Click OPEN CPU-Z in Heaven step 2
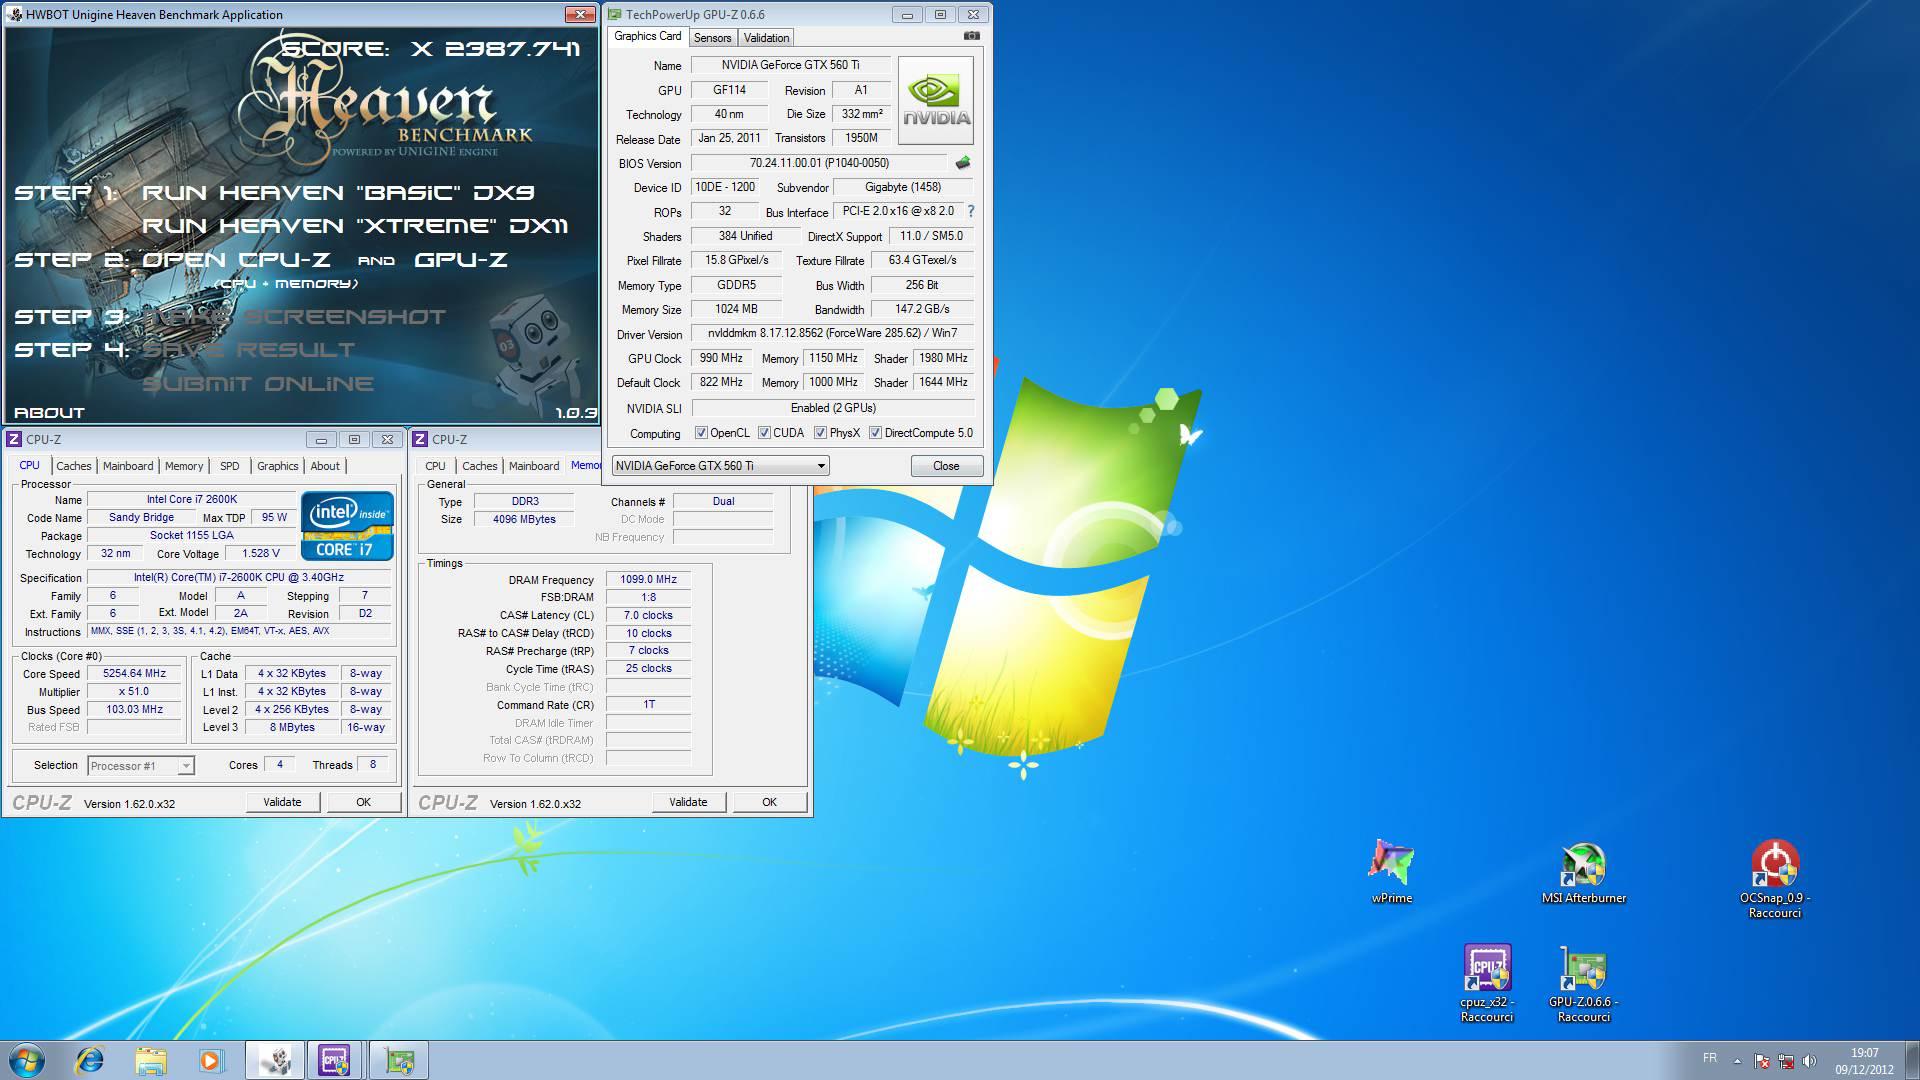Screen dimensions: 1920x1080 [x=236, y=260]
